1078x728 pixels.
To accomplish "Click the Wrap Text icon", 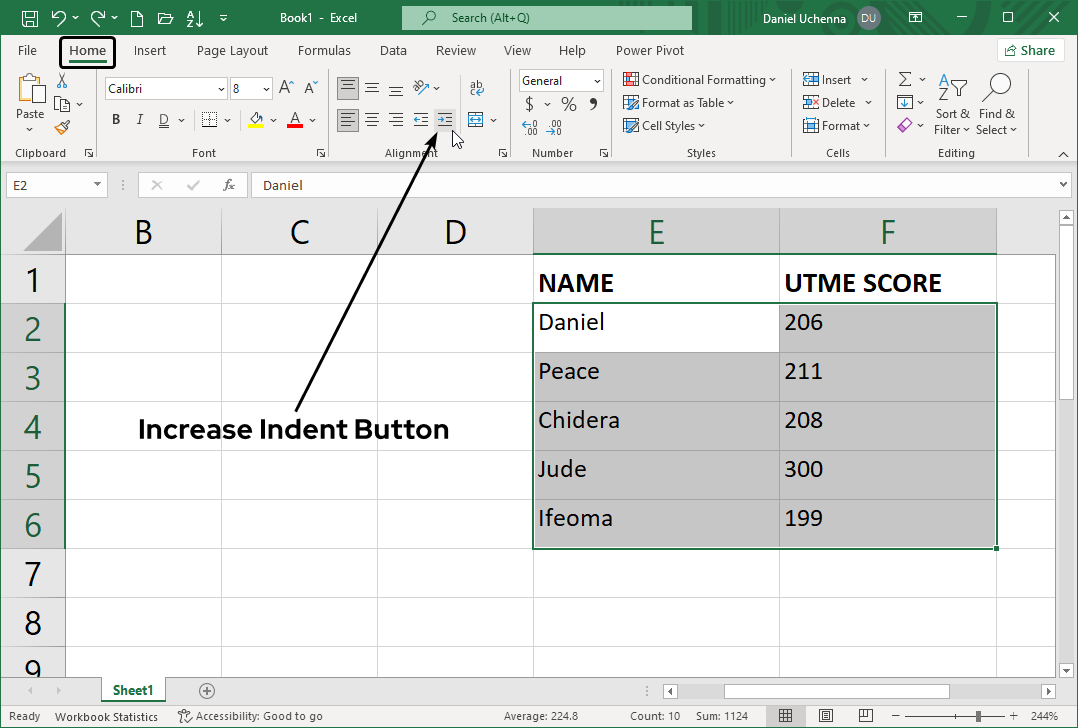I will tap(477, 88).
